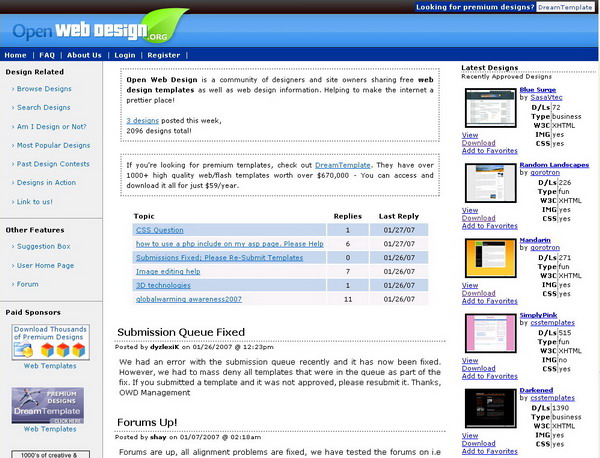Open User Home Page

(x=46, y=265)
